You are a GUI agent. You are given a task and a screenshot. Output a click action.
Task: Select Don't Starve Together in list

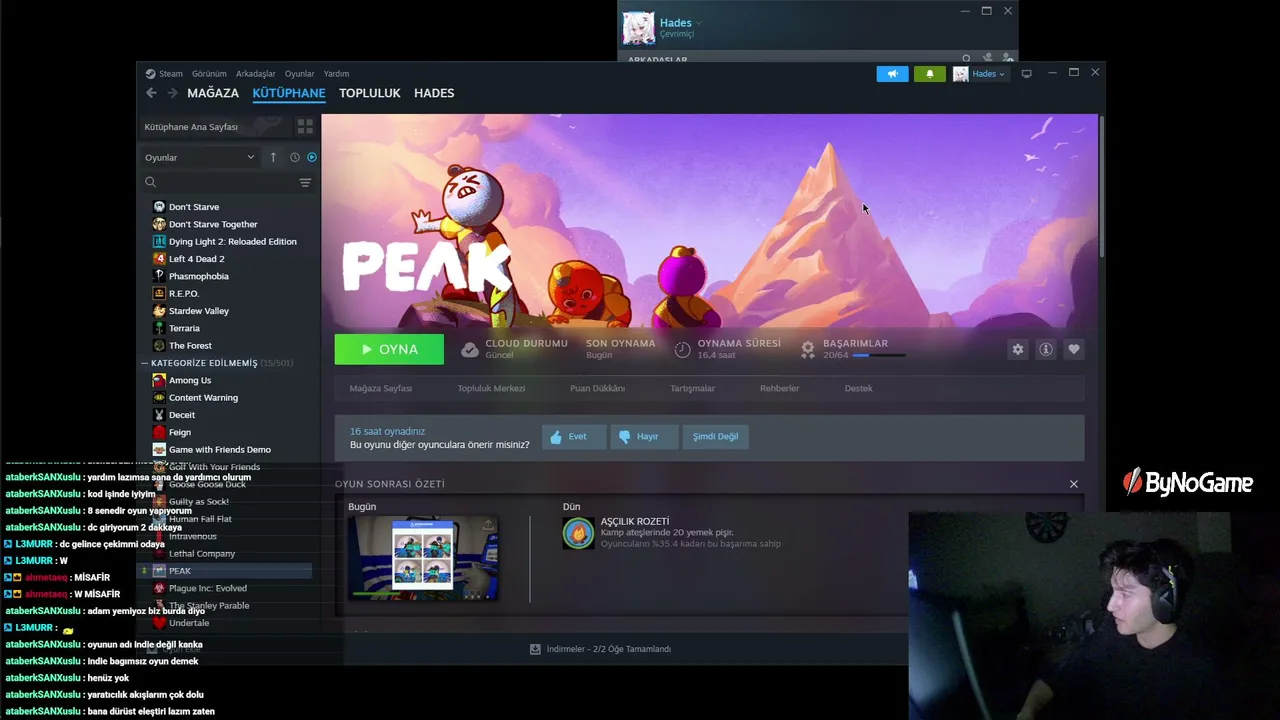[213, 224]
